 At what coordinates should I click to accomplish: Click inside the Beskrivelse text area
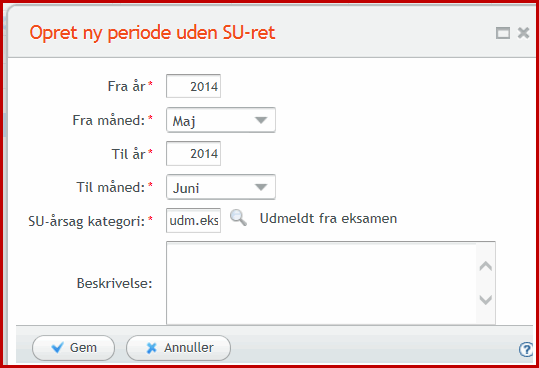tap(321, 283)
